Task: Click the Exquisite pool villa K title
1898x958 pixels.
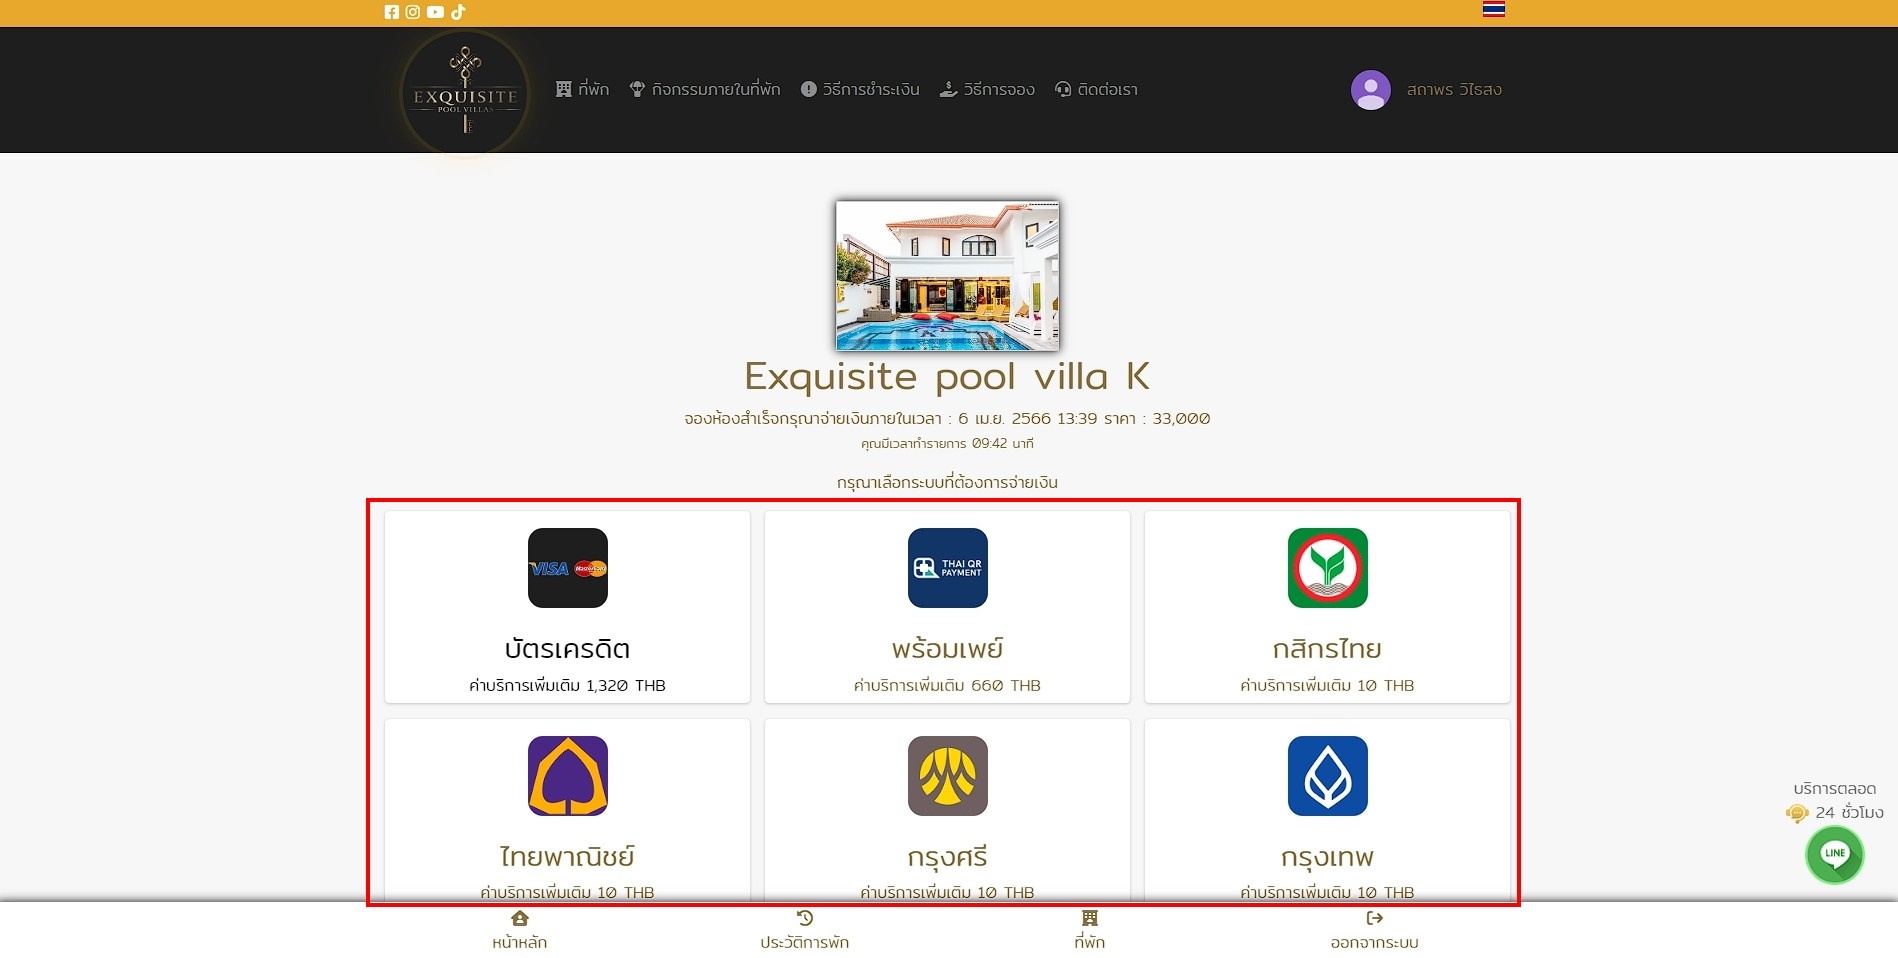Action: [947, 377]
